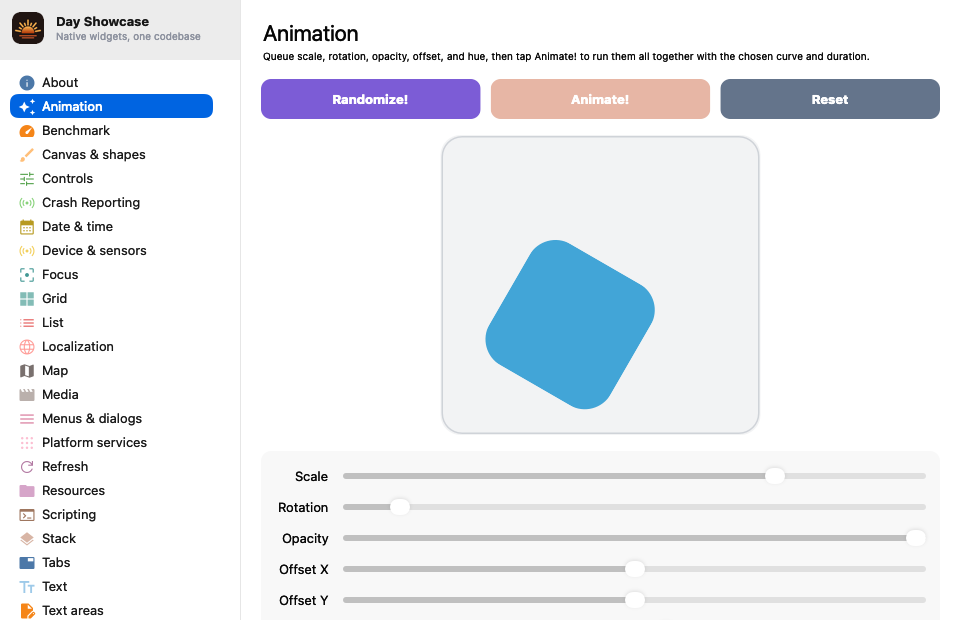Select Platform services
Image resolution: width=960 pixels, height=620 pixels.
[111, 443]
